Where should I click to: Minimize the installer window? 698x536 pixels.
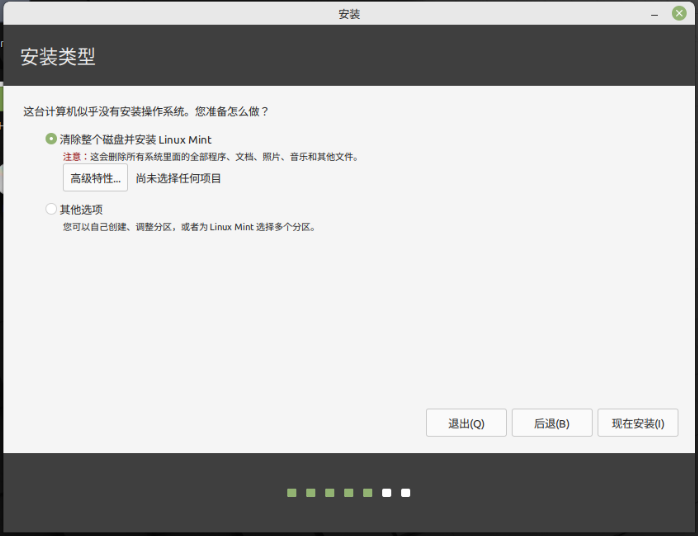(x=654, y=14)
